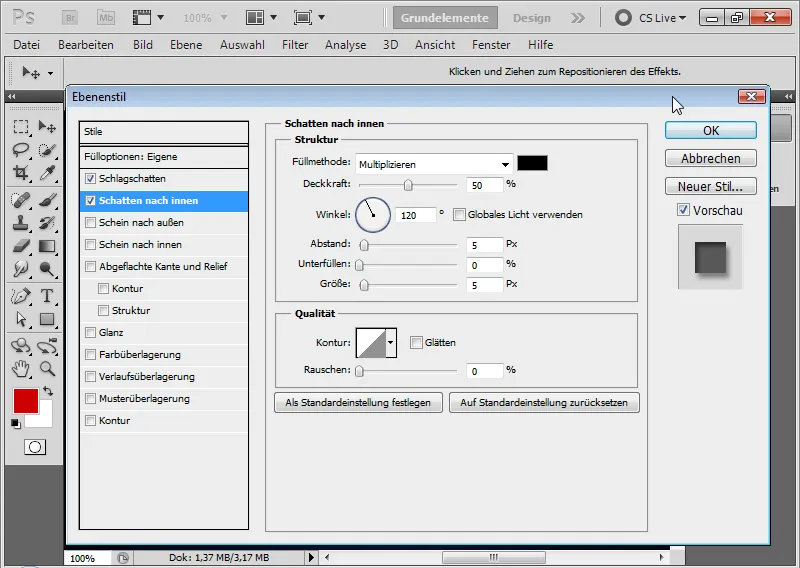Viewport: 800px width, 568px height.
Task: Select the Clone Stamp tool
Action: (21, 223)
